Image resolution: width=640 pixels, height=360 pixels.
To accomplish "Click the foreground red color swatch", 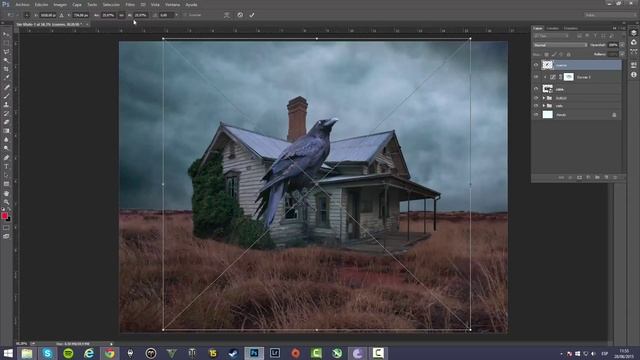I will (4, 216).
